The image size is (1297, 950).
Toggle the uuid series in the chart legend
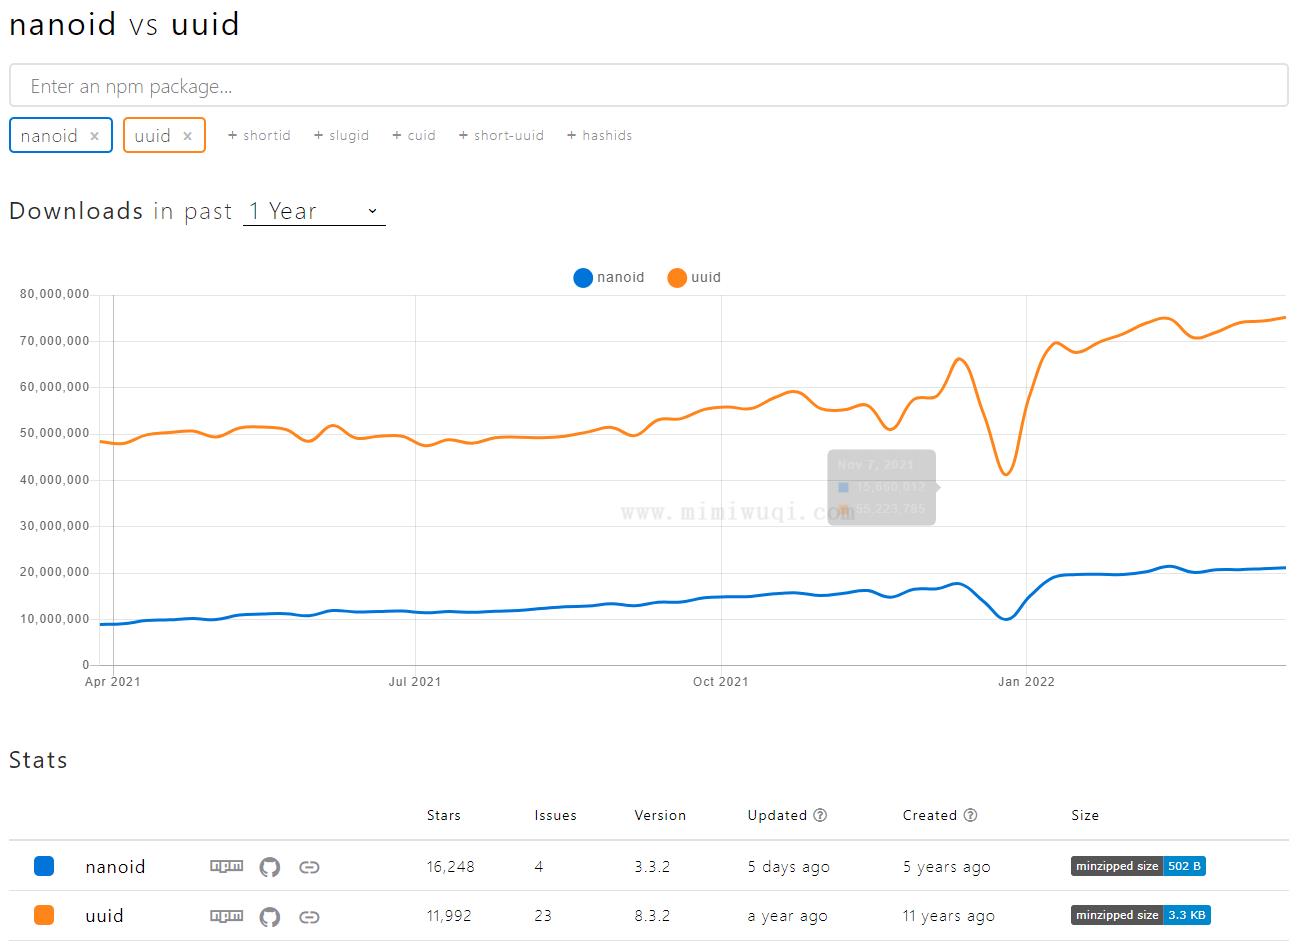694,278
